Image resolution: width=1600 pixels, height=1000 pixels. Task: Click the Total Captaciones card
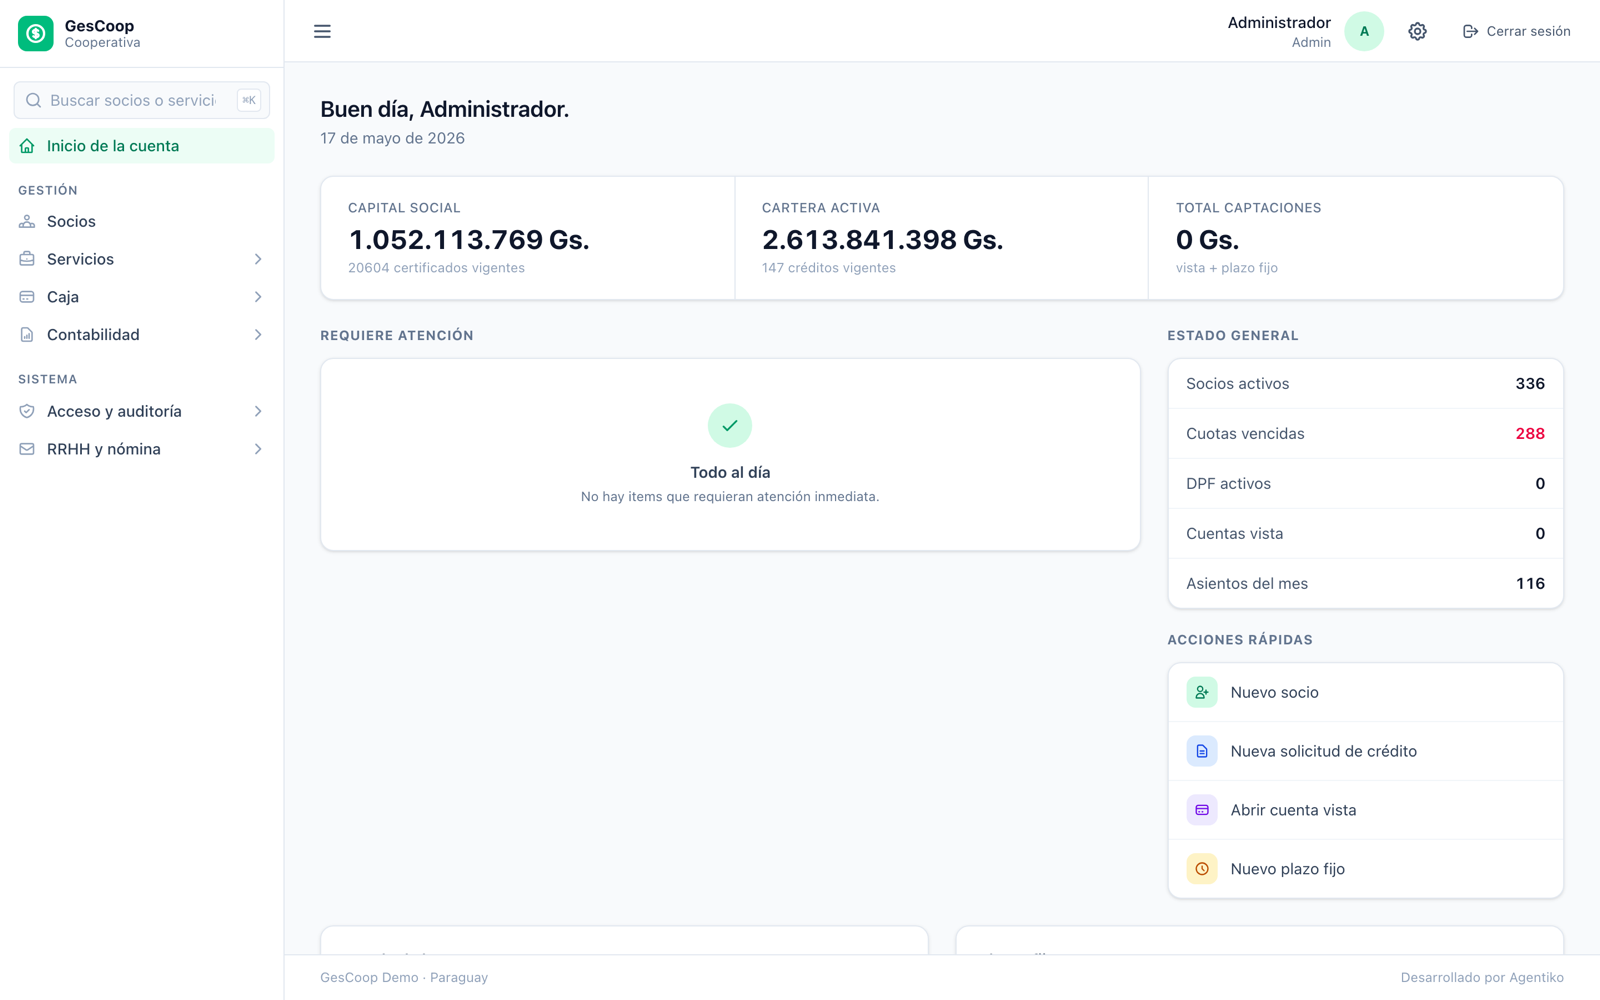point(1356,238)
